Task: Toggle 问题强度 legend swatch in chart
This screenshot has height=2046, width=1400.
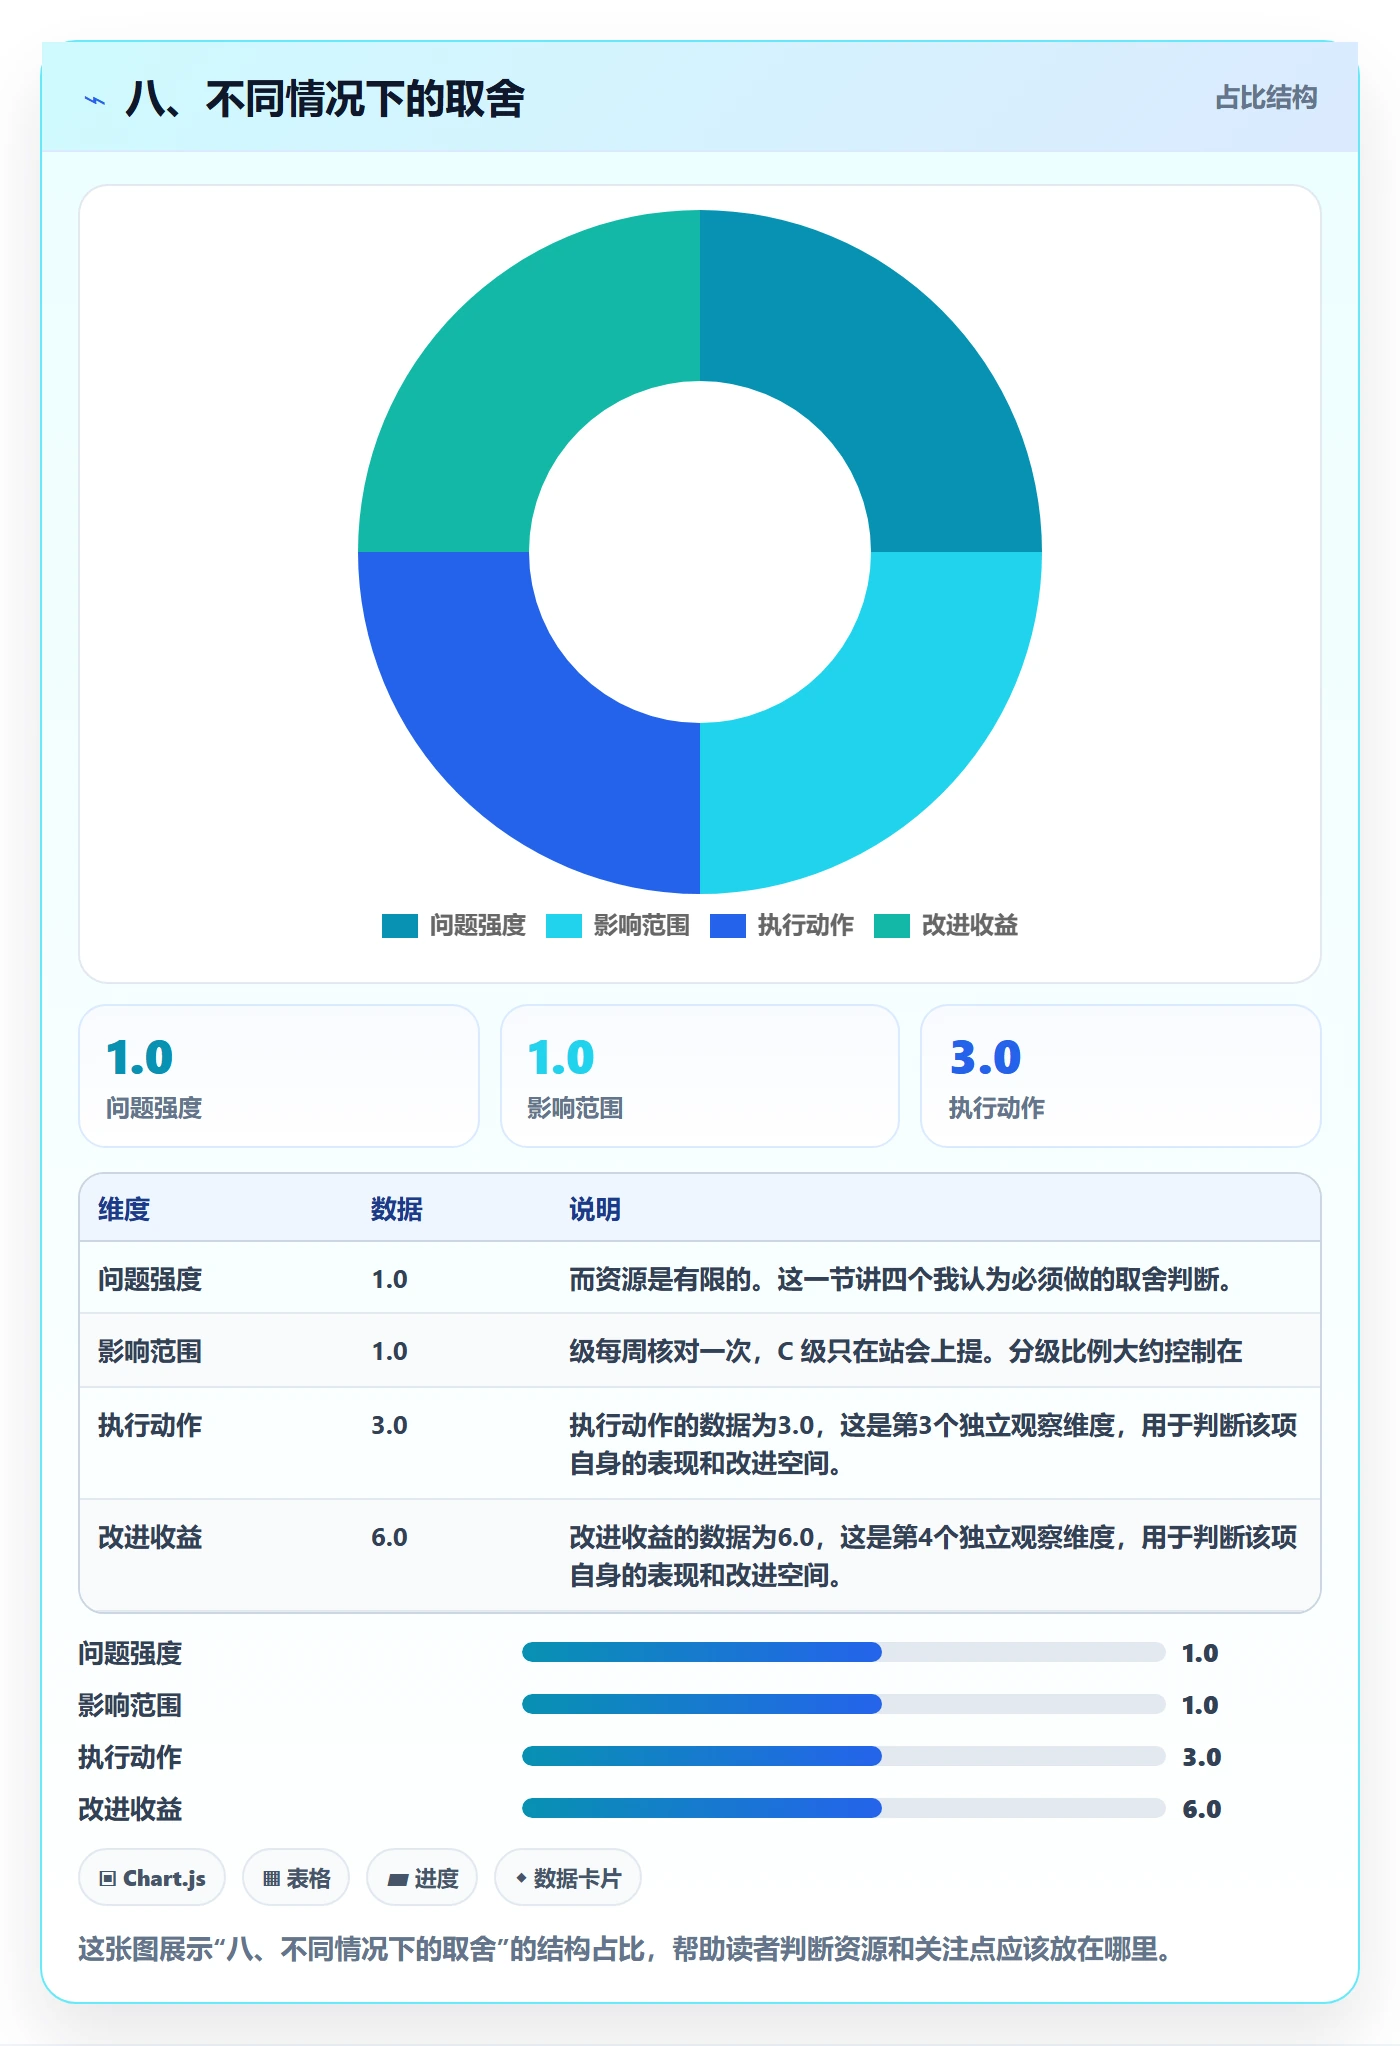Action: [399, 926]
